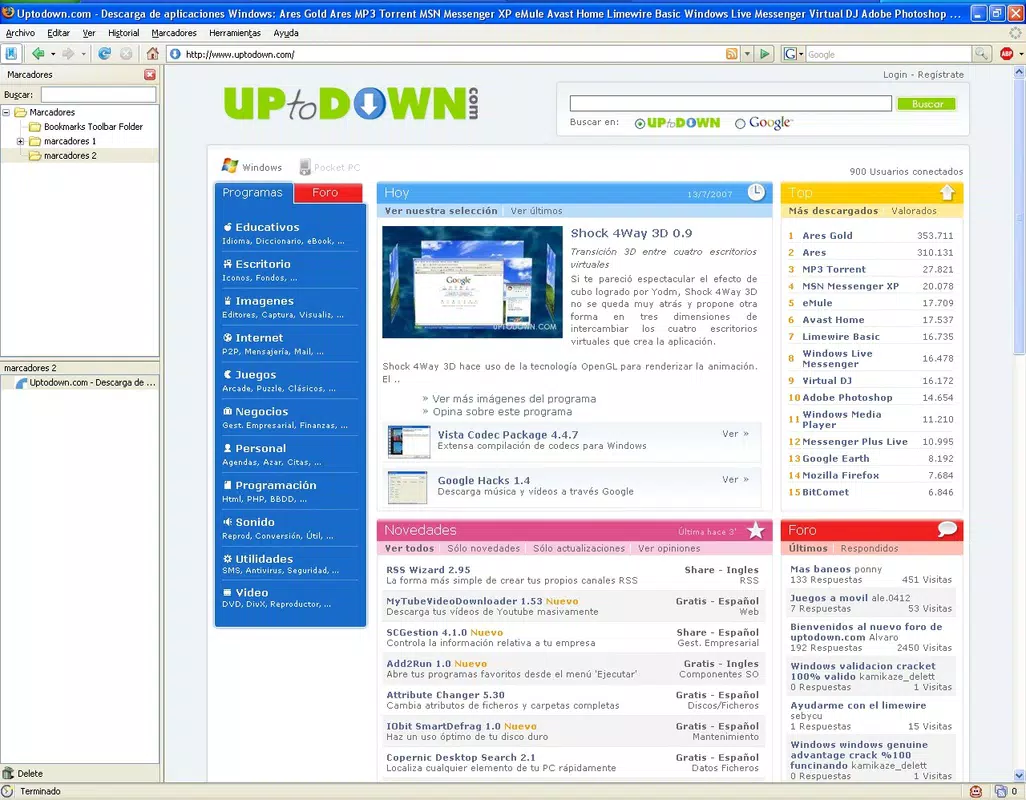Screen dimensions: 1026x800
Task: Click the Forward arrow button
Action: click(69, 54)
